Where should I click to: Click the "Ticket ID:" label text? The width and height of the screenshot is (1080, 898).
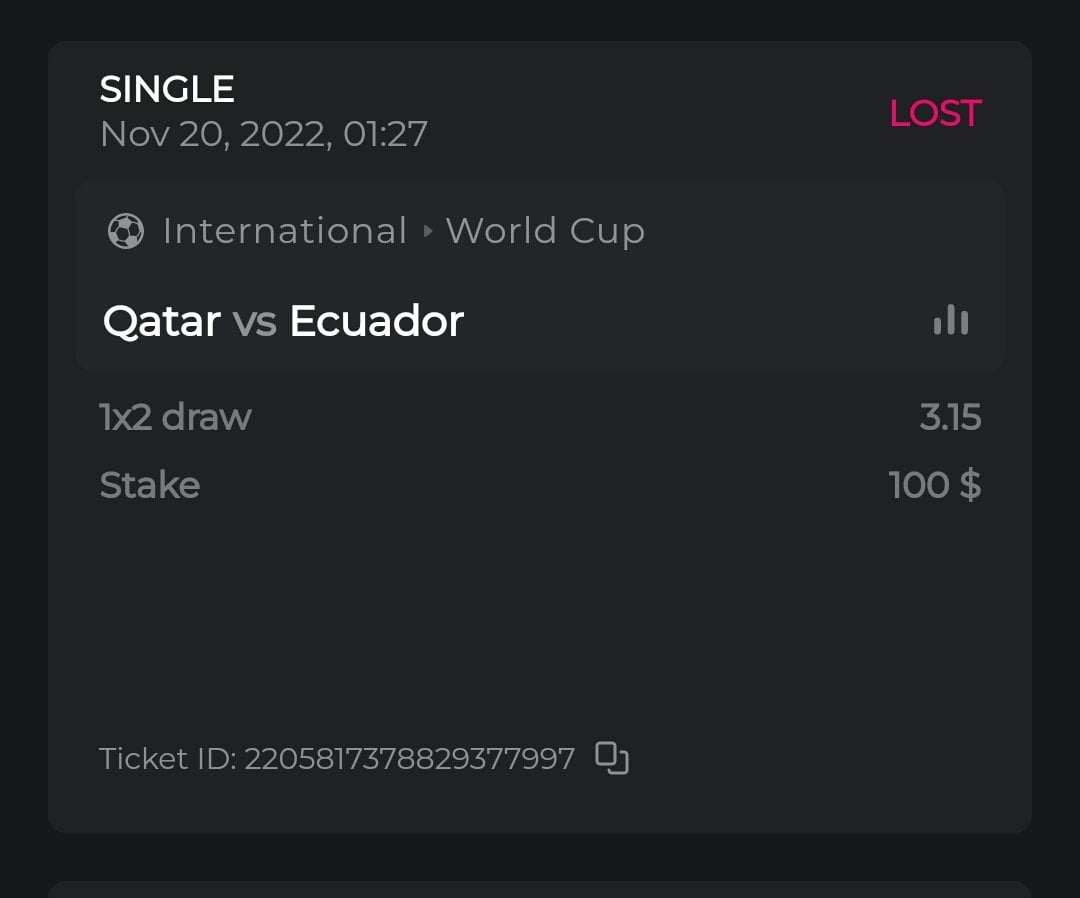[168, 759]
